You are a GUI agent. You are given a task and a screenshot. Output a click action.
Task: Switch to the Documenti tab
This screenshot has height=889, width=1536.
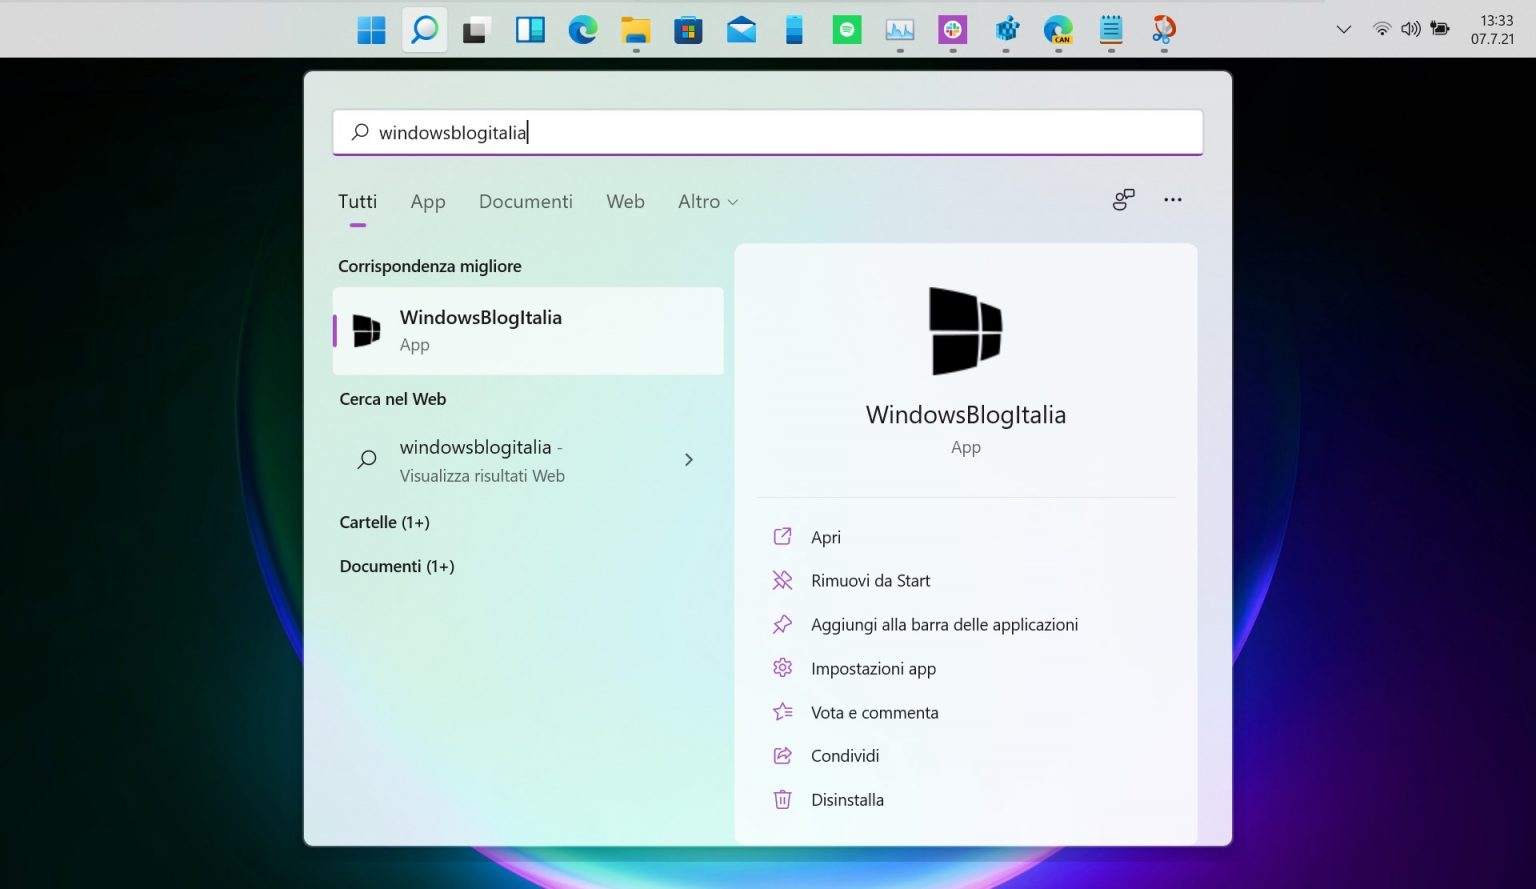tap(525, 201)
